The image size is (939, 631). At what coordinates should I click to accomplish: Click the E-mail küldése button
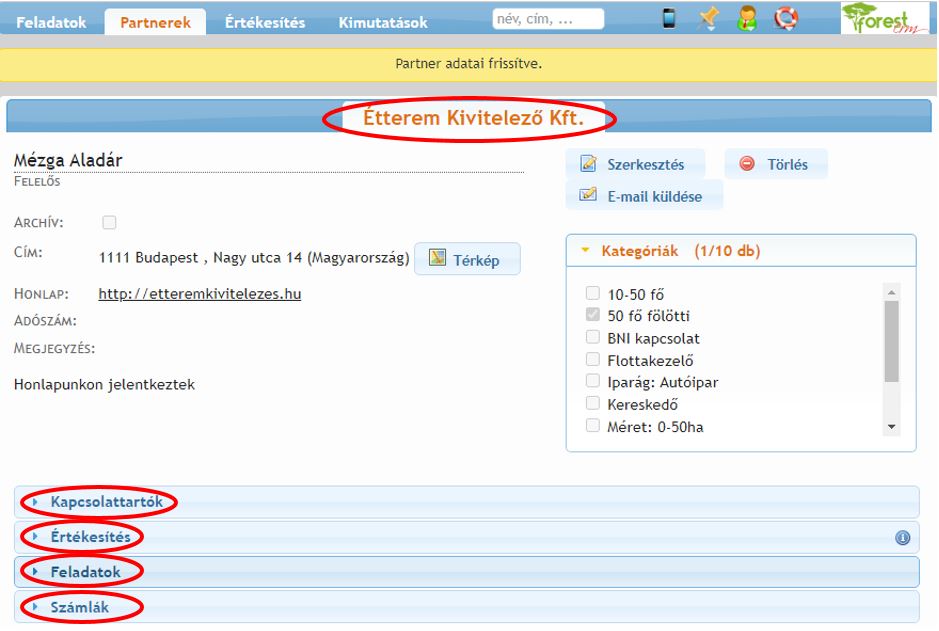pyautogui.click(x=643, y=196)
